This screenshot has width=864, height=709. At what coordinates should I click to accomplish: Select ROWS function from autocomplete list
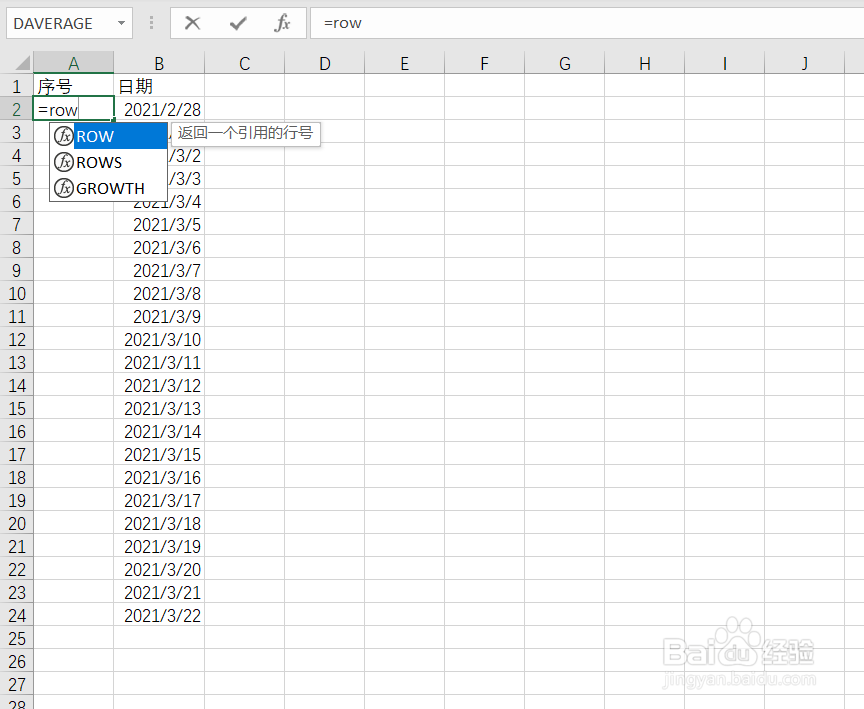point(109,162)
